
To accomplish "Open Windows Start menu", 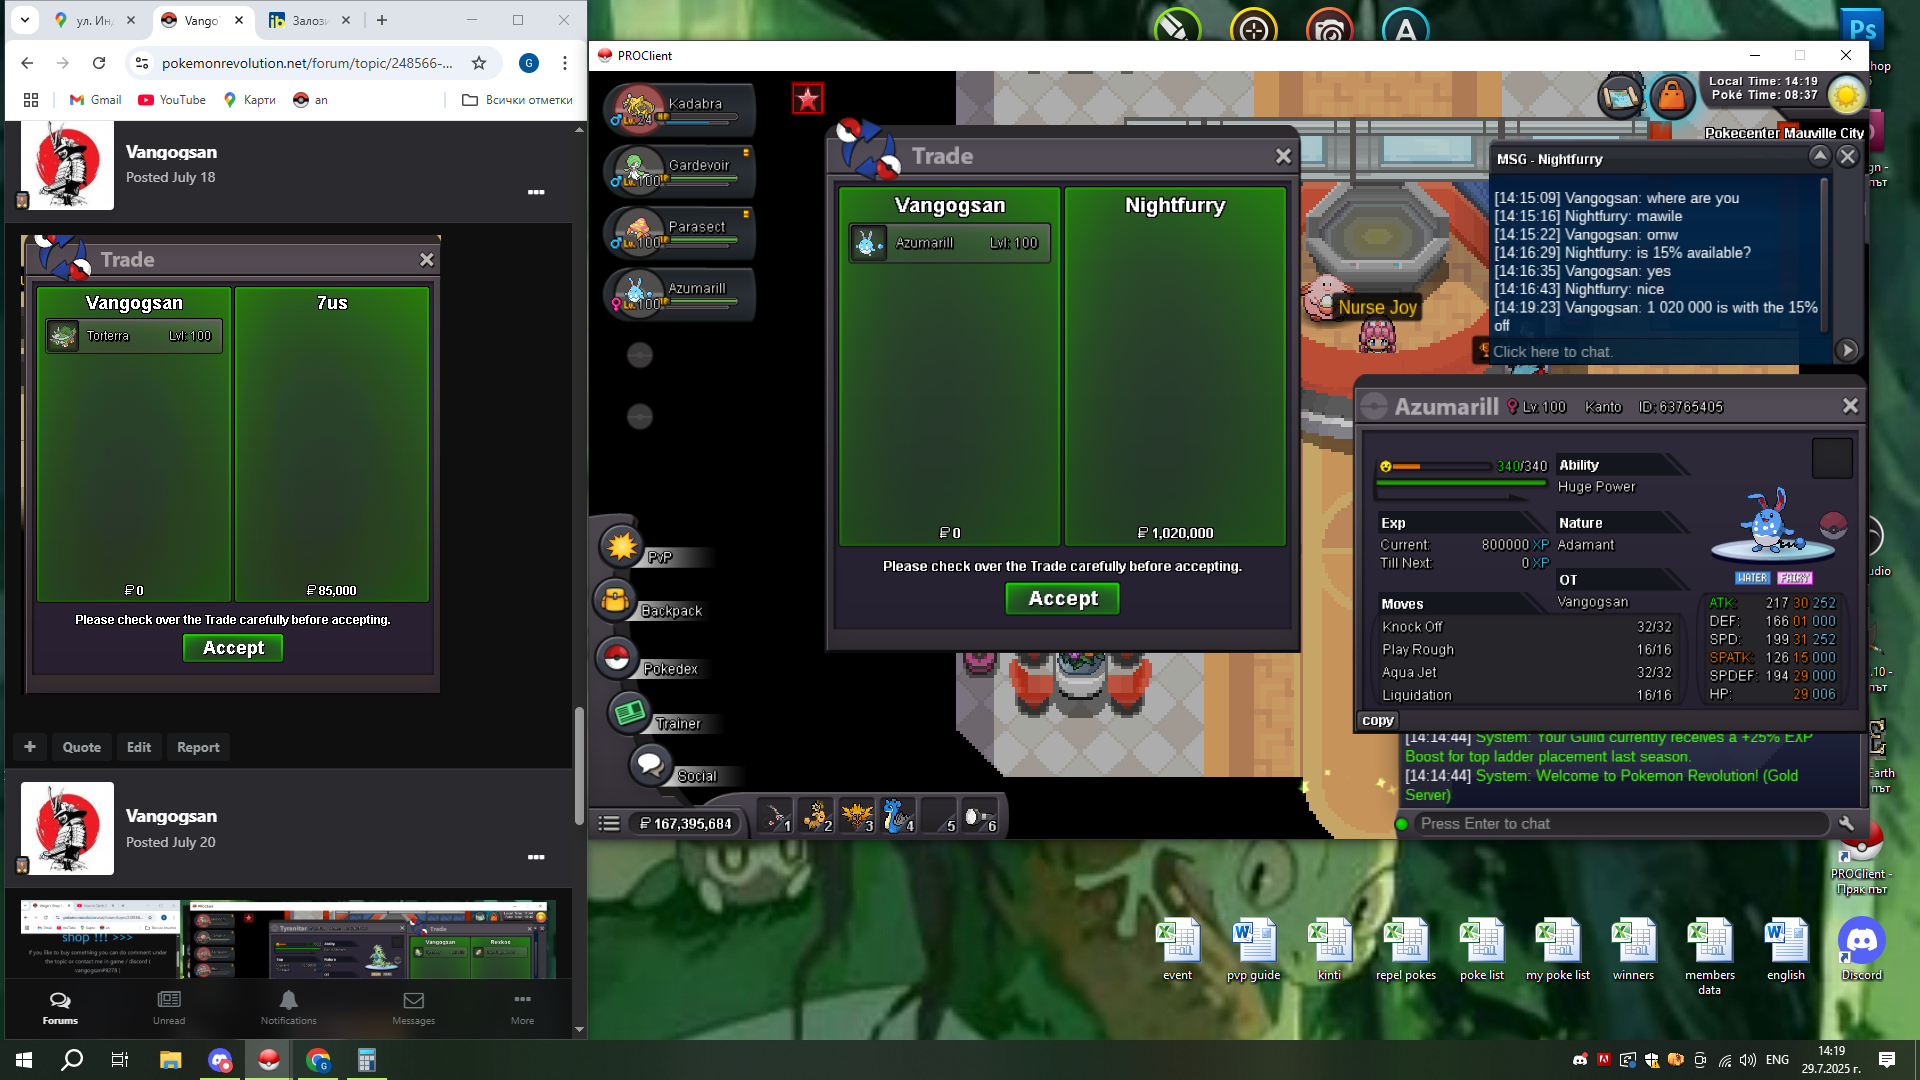I will tap(24, 1060).
